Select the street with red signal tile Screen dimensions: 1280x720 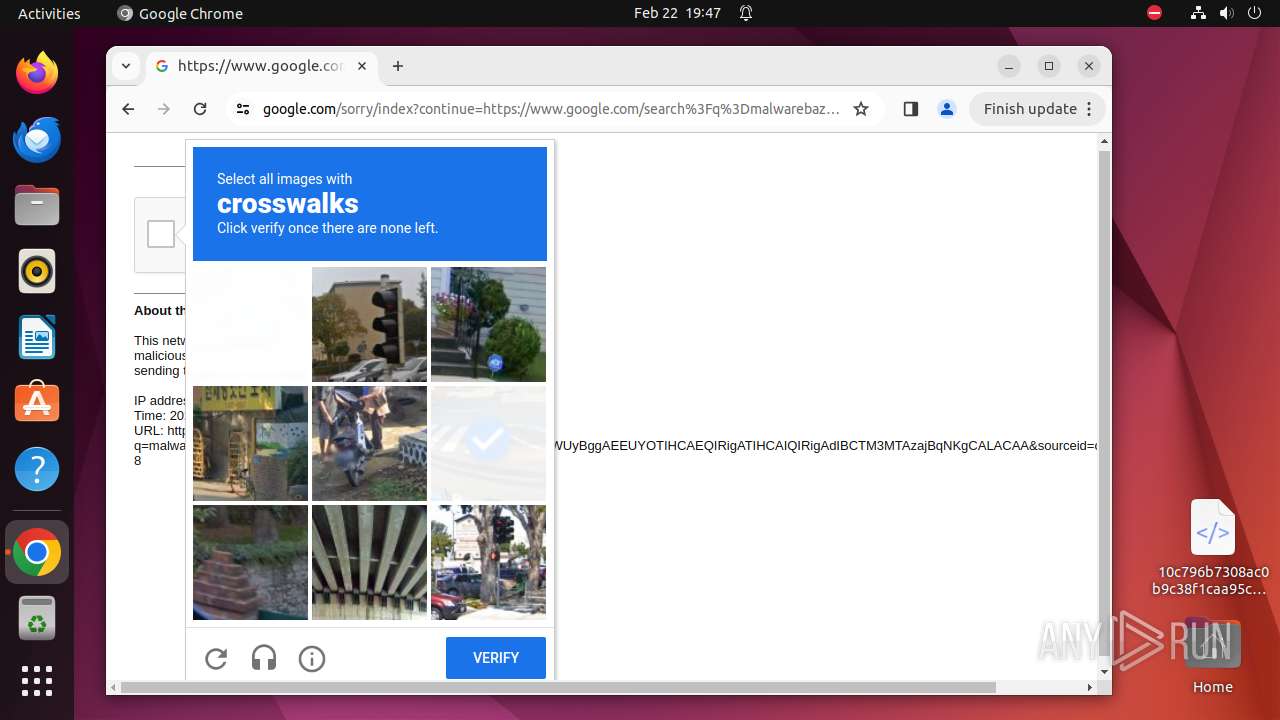click(x=488, y=562)
